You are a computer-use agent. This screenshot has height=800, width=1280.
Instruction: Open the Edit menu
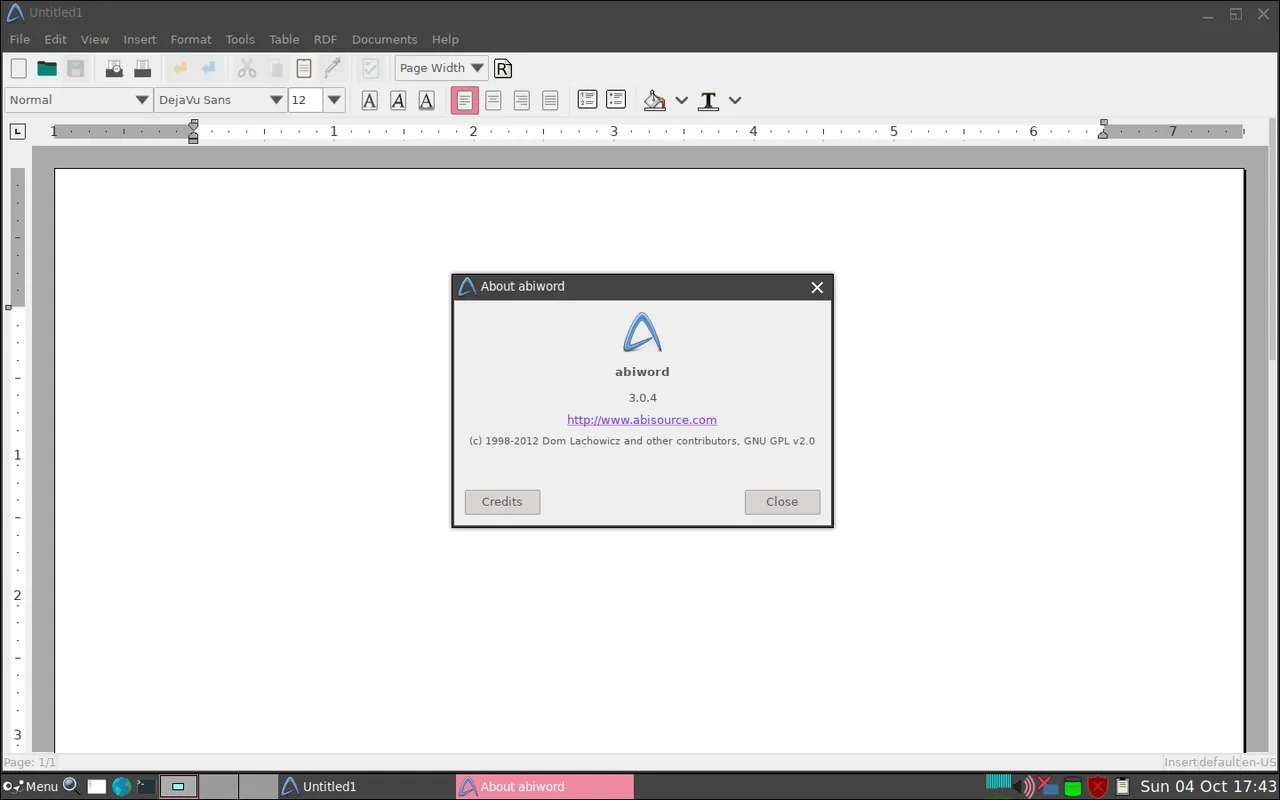click(55, 39)
